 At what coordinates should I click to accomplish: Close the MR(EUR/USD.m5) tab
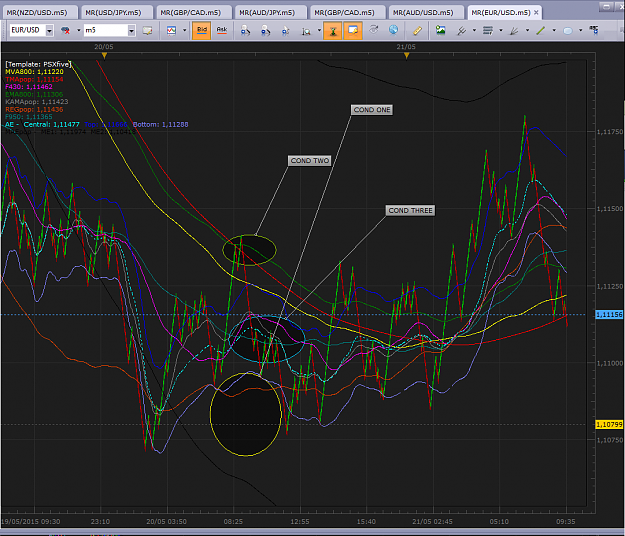(536, 12)
